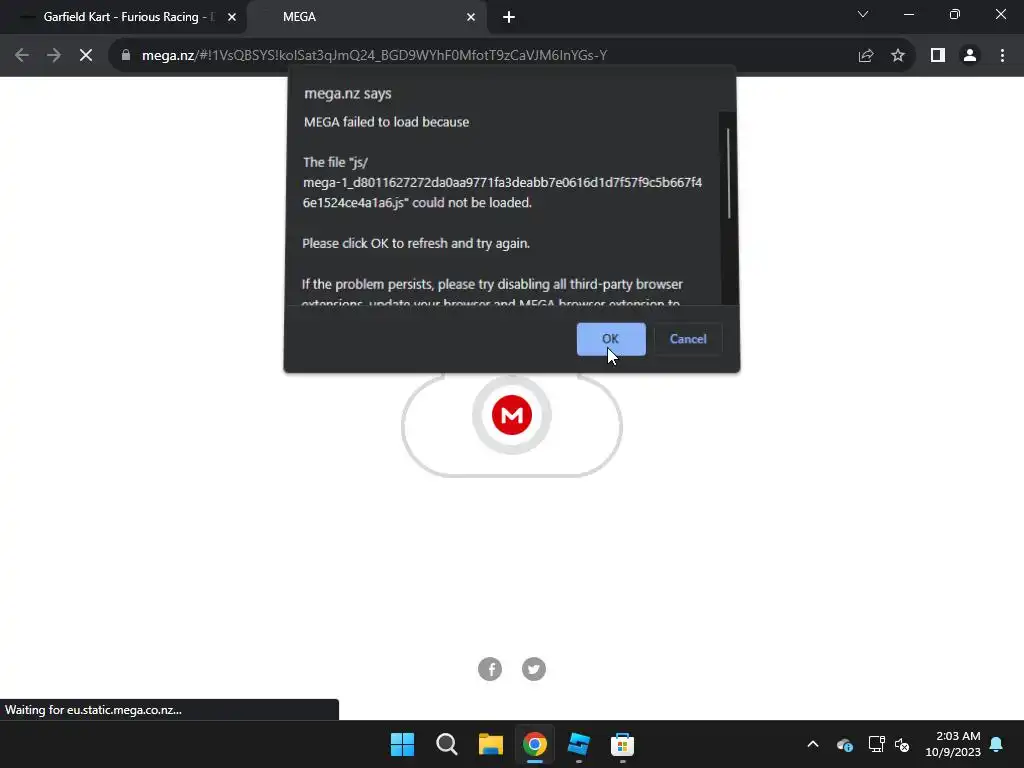Restore down the Chrome window
The image size is (1024, 768).
coord(955,14)
